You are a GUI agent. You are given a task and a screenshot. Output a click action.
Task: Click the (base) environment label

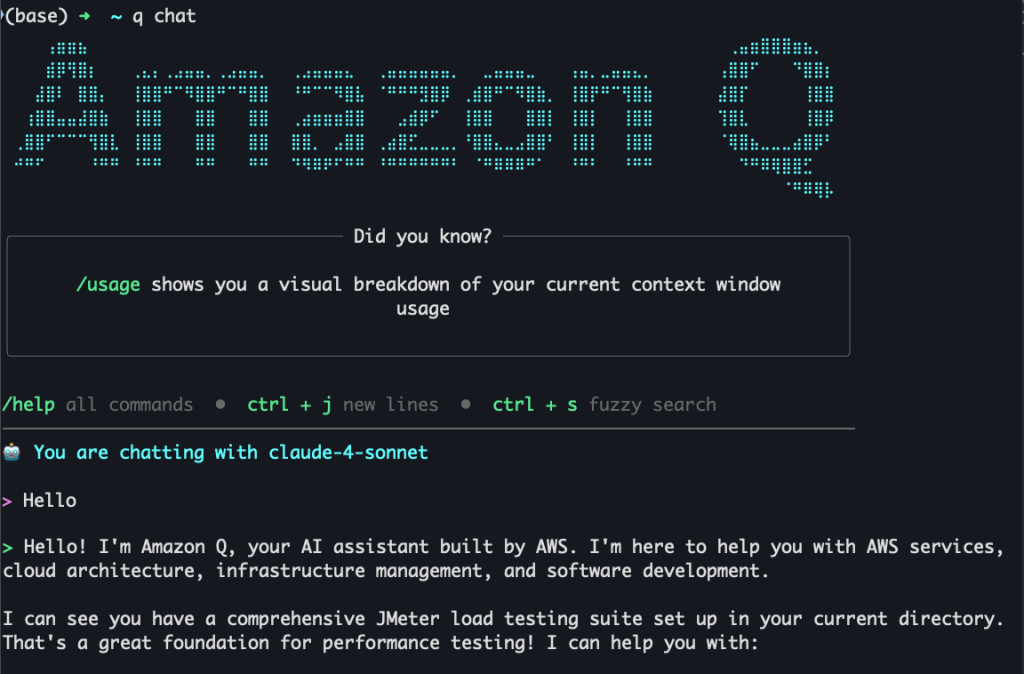36,16
